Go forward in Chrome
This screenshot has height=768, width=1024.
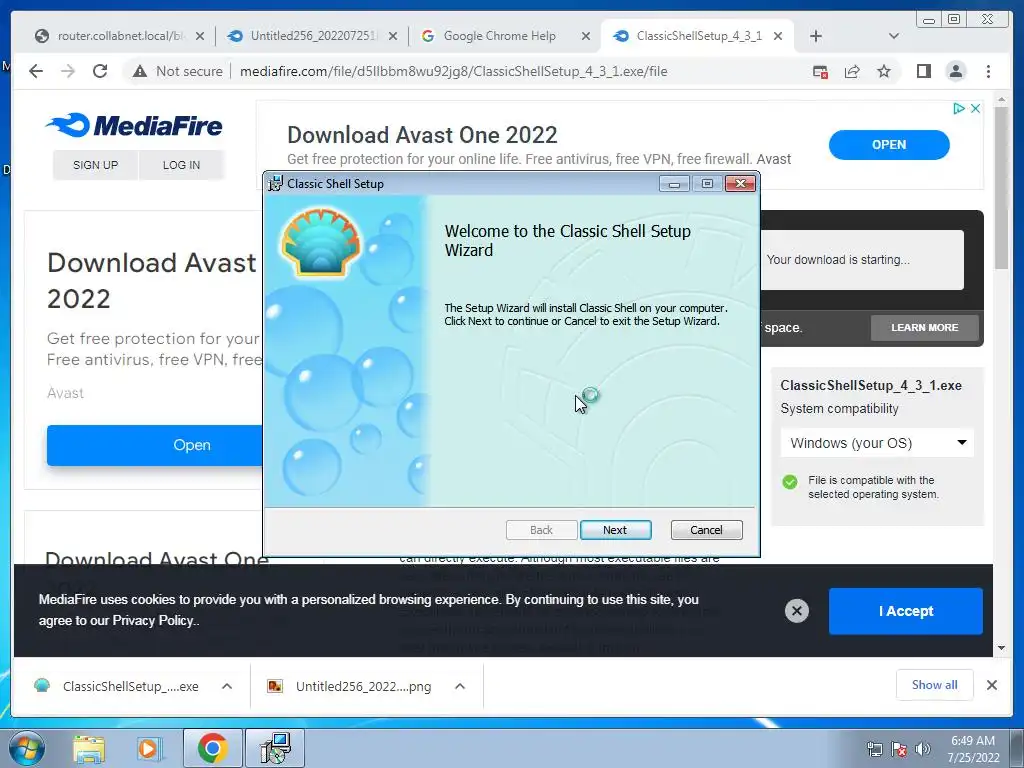(68, 71)
